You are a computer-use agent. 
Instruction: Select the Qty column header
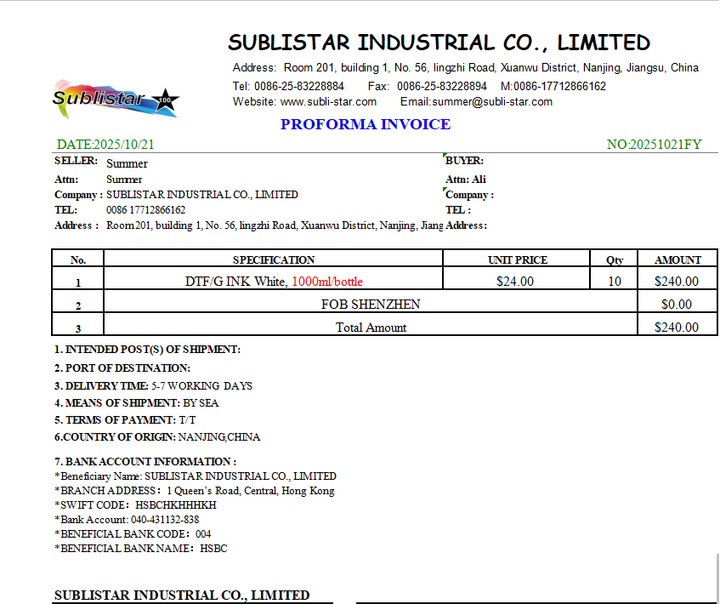click(x=614, y=260)
